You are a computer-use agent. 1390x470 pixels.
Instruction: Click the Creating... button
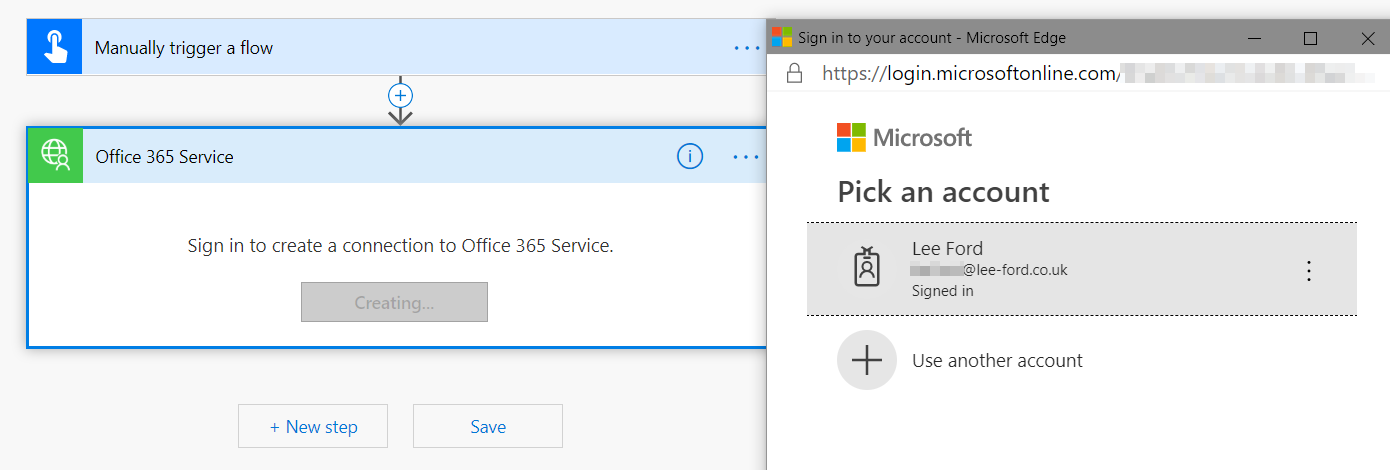pos(394,302)
